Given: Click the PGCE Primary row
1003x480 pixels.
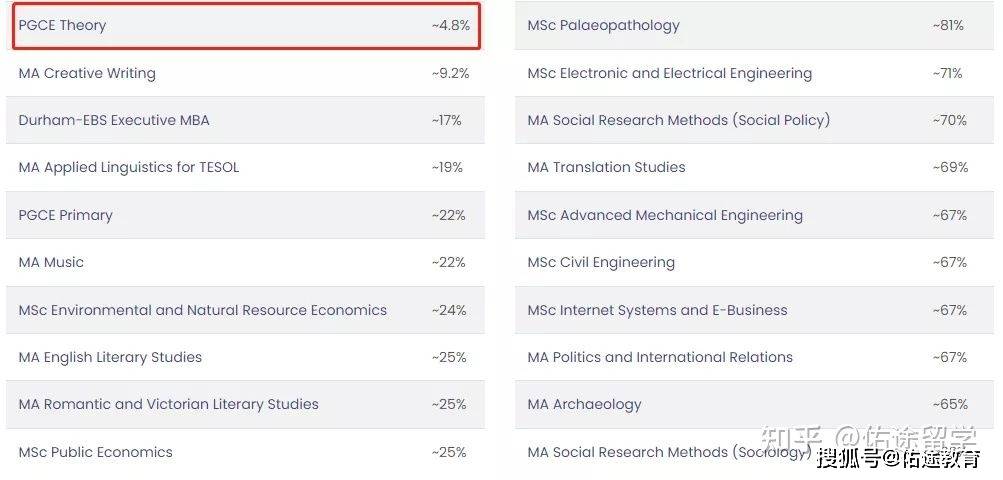Looking at the screenshot, I should (x=246, y=215).
